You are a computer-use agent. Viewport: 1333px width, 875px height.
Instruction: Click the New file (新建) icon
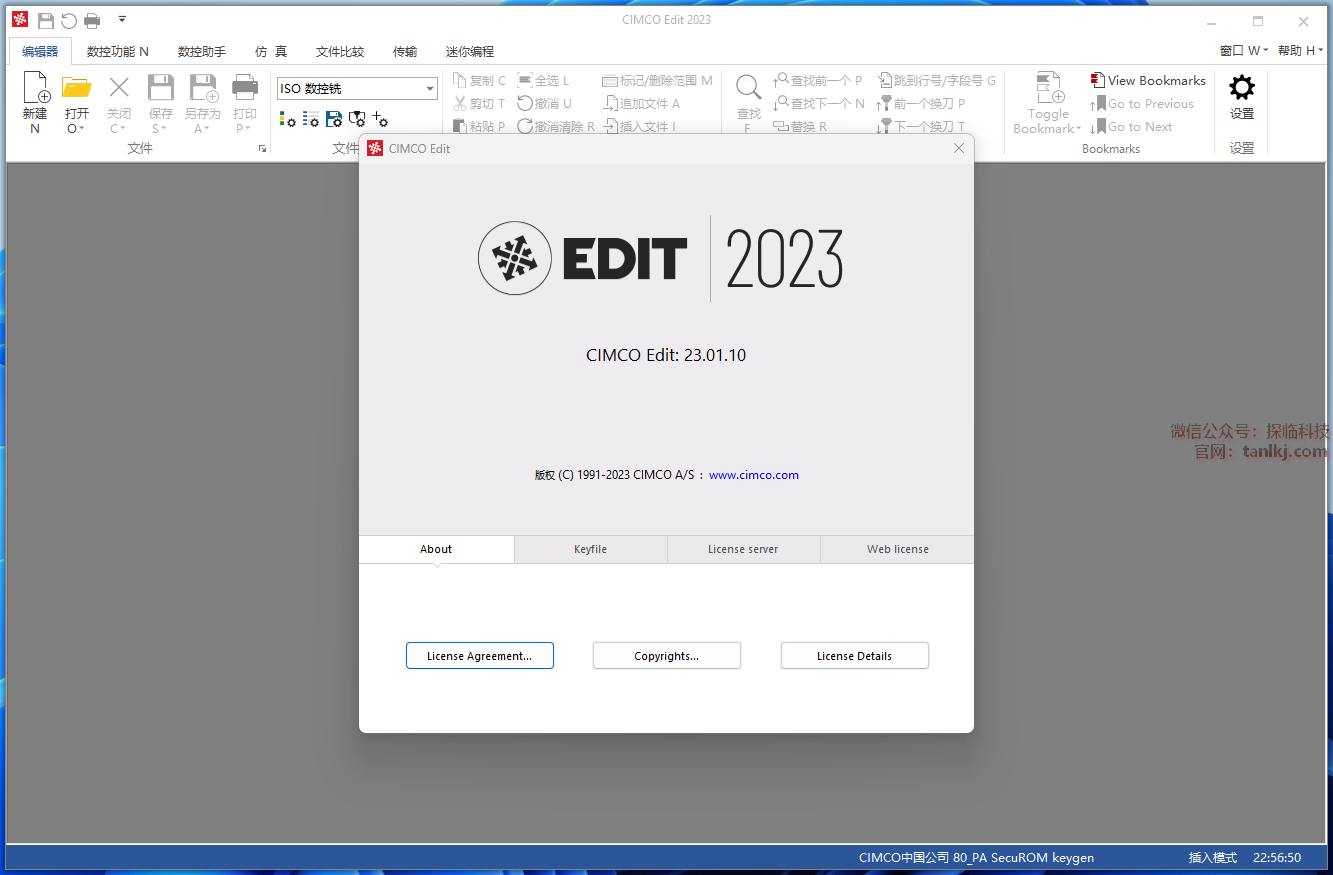pos(35,89)
